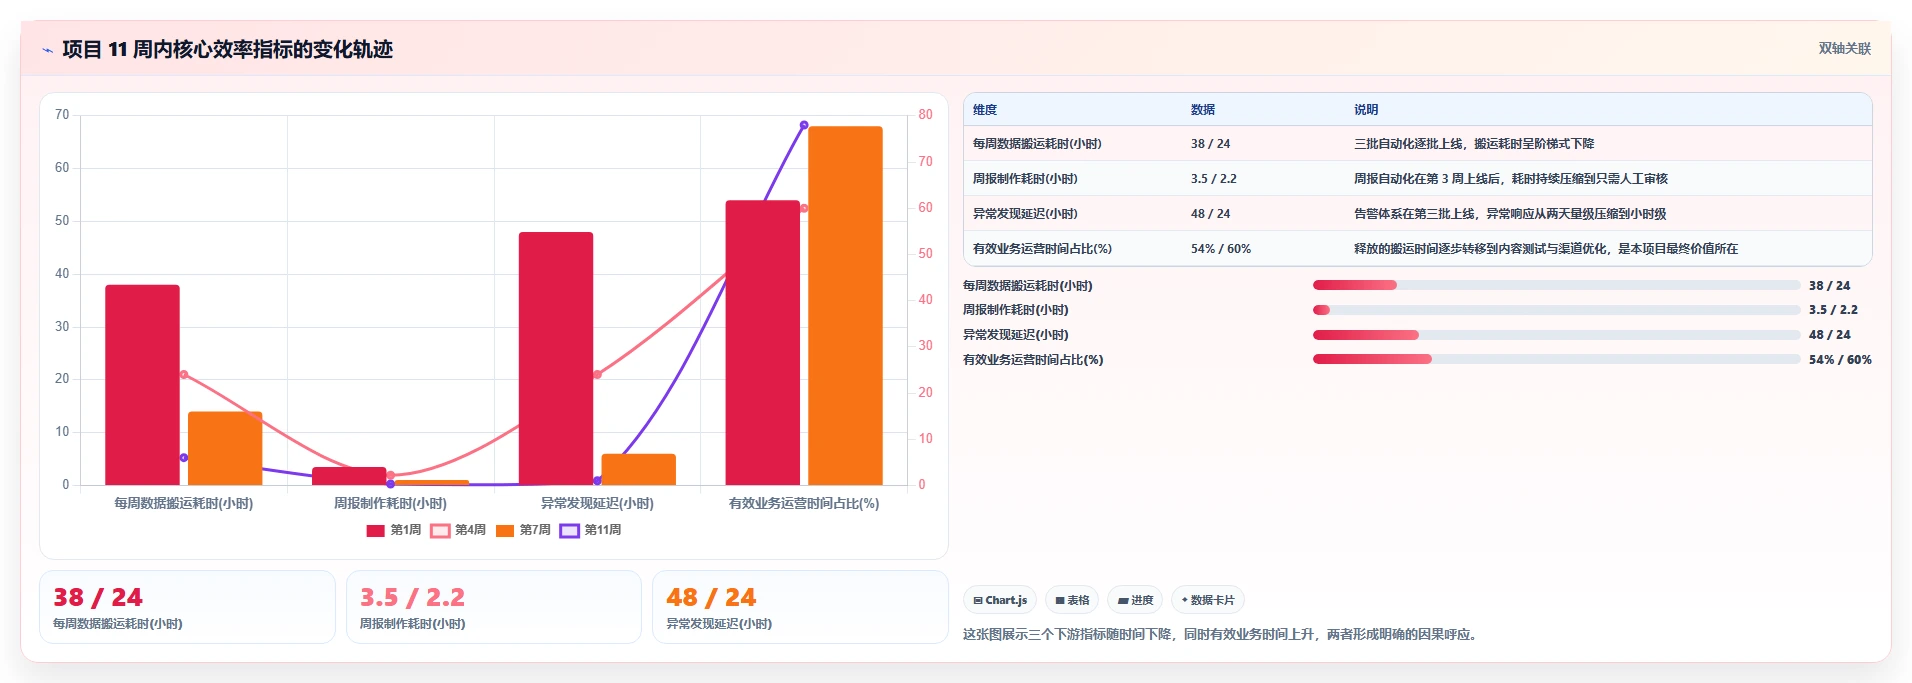This screenshot has height=683, width=1912.
Task: Click the Chart.js tag chip
Action: (x=1000, y=600)
